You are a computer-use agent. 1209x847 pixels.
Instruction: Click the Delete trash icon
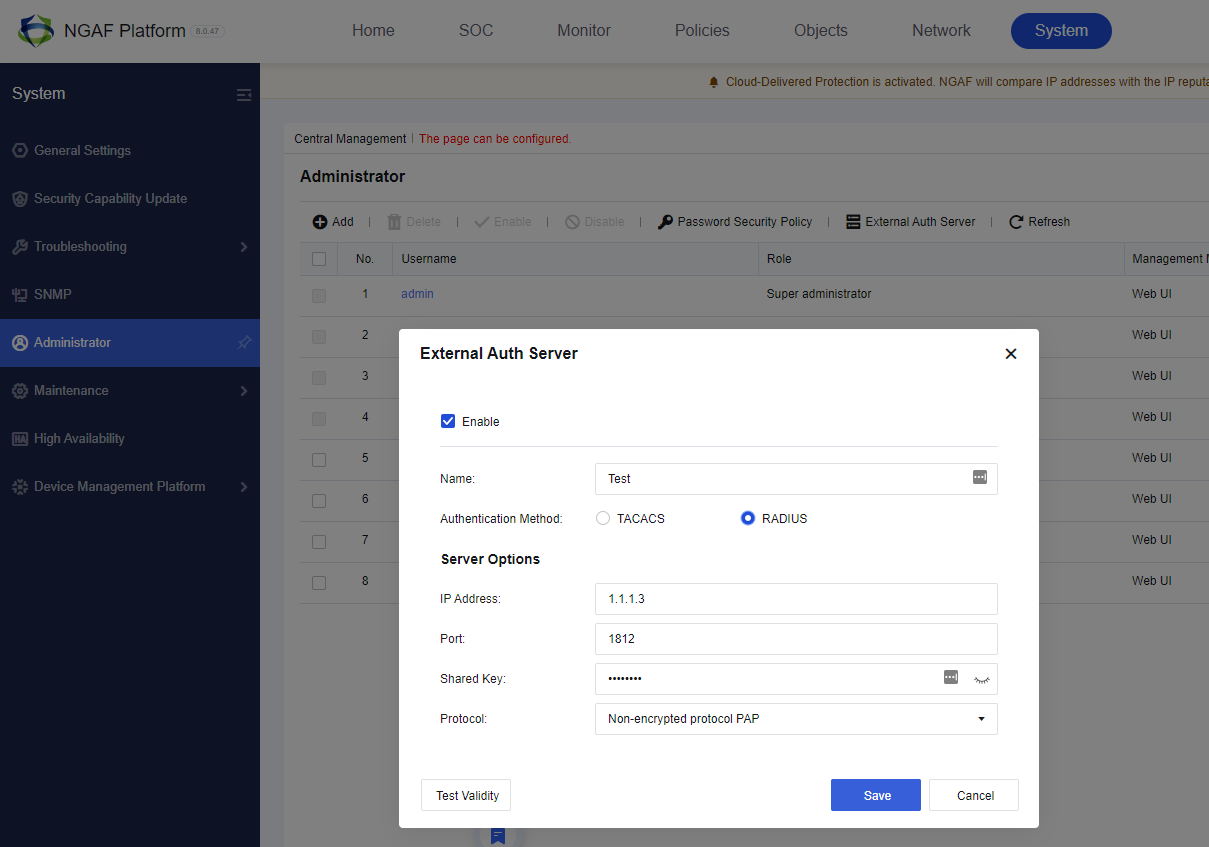[x=394, y=222]
